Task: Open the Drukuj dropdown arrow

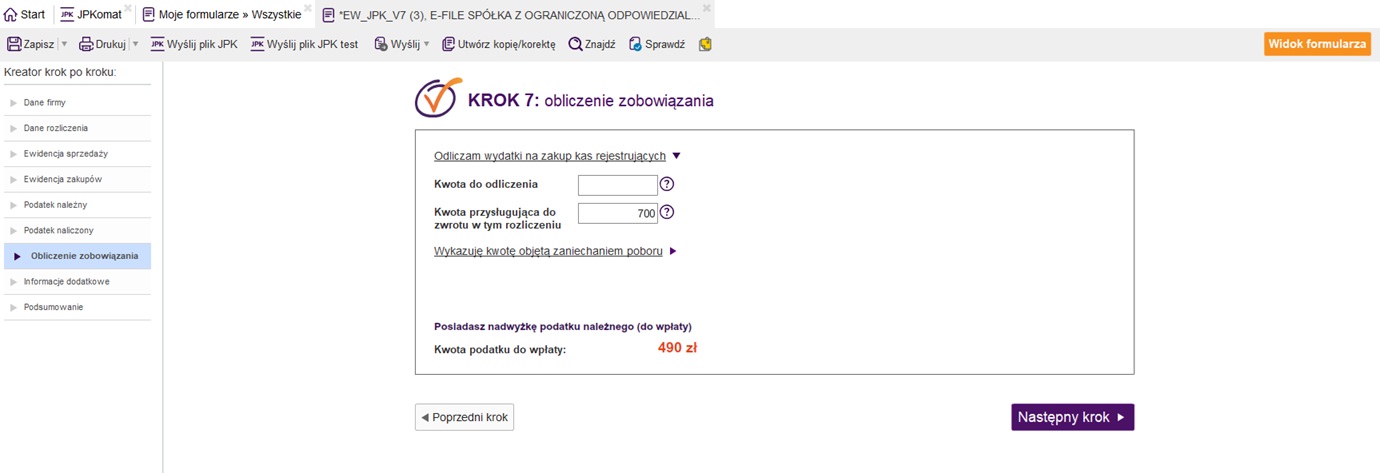Action: (135, 44)
